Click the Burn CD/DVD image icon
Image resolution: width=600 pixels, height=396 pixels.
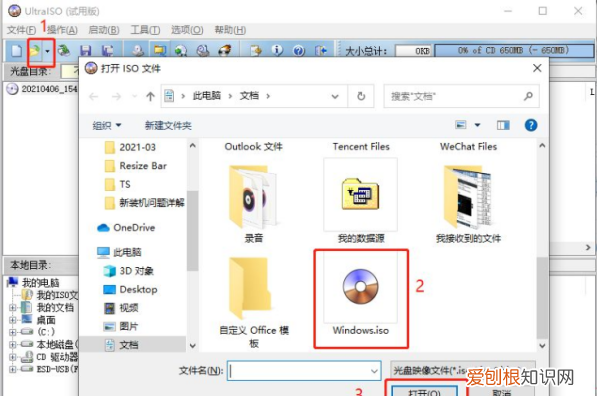tap(225, 50)
